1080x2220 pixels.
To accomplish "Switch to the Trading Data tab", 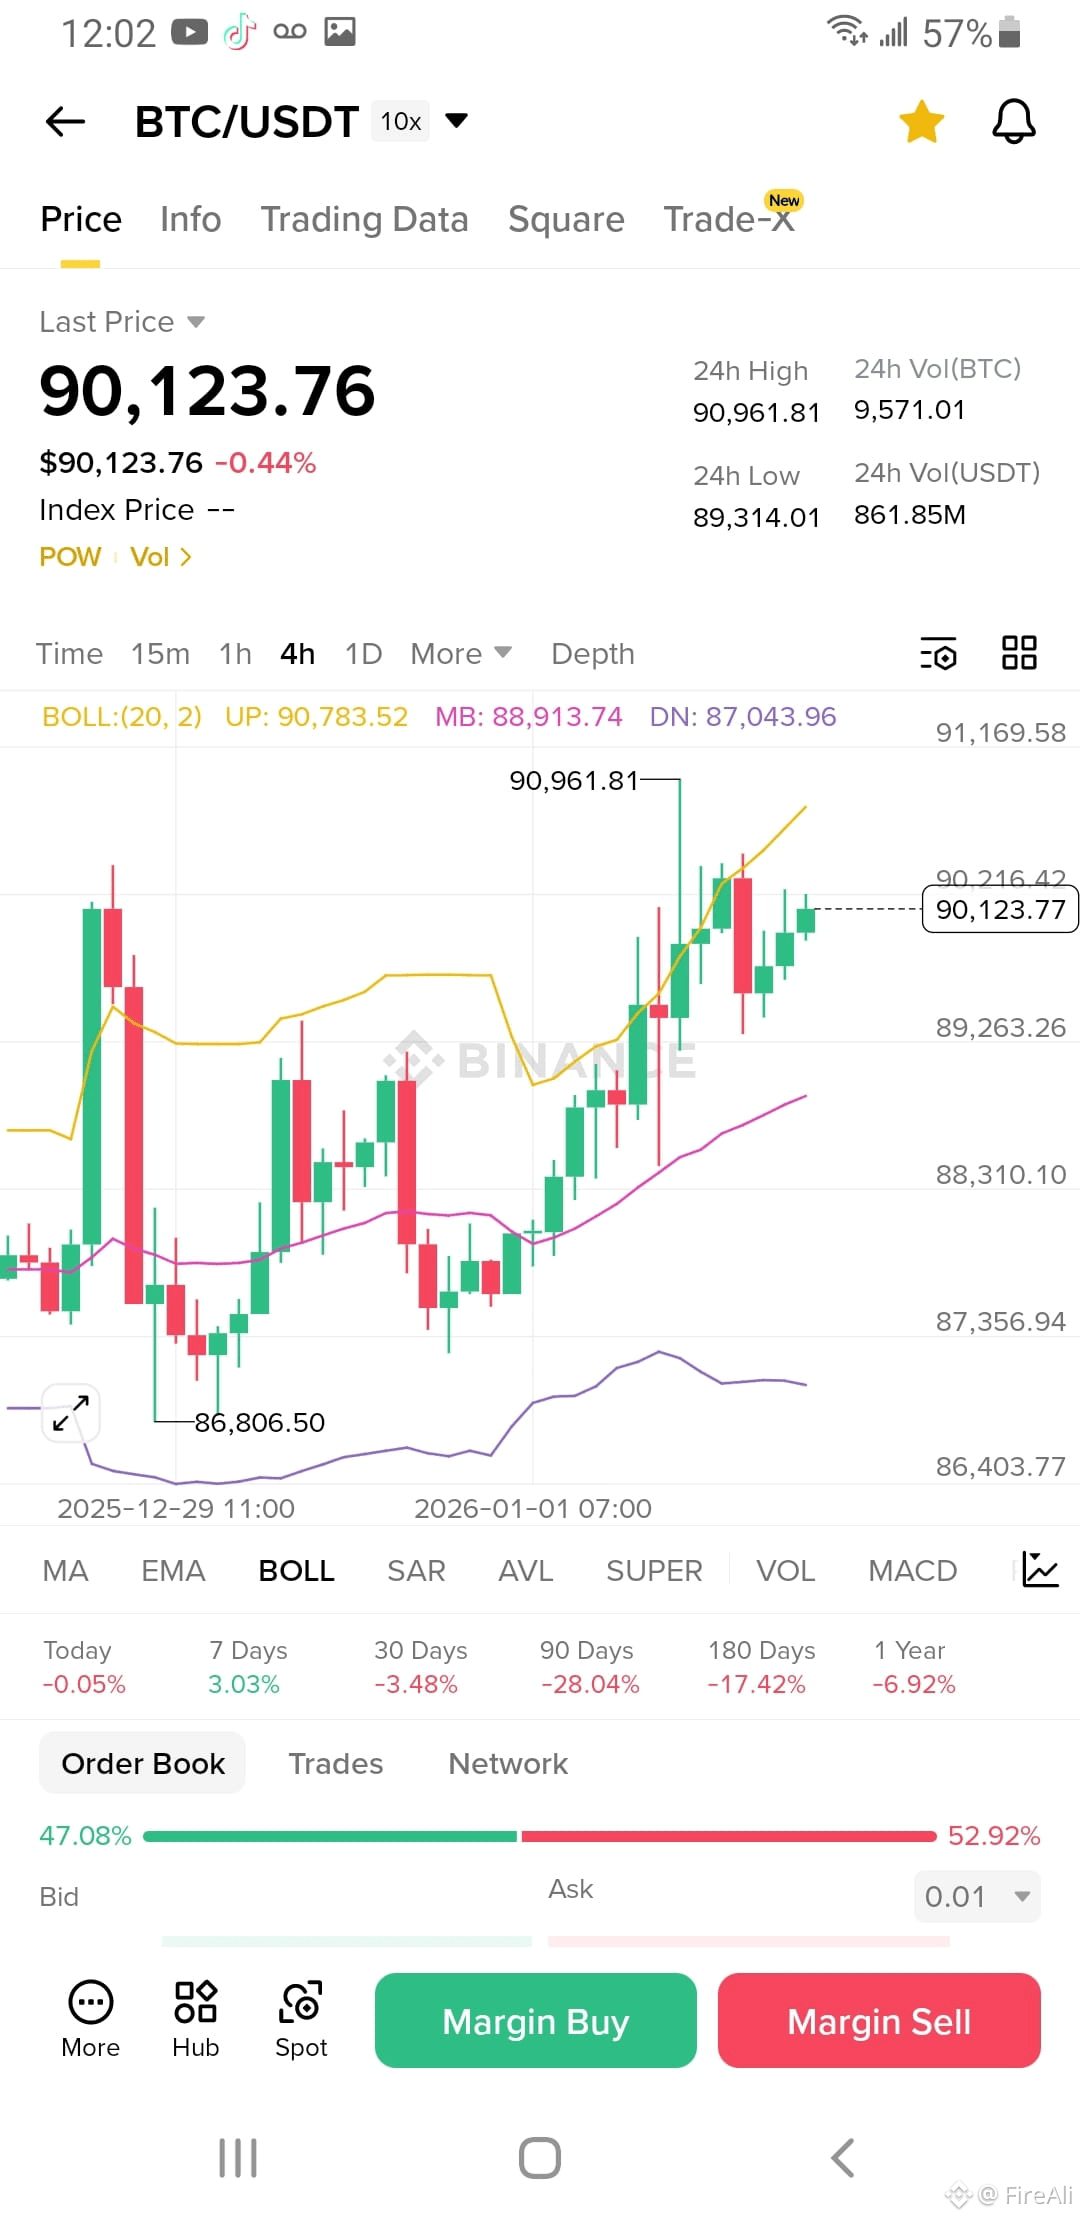I will [x=364, y=219].
